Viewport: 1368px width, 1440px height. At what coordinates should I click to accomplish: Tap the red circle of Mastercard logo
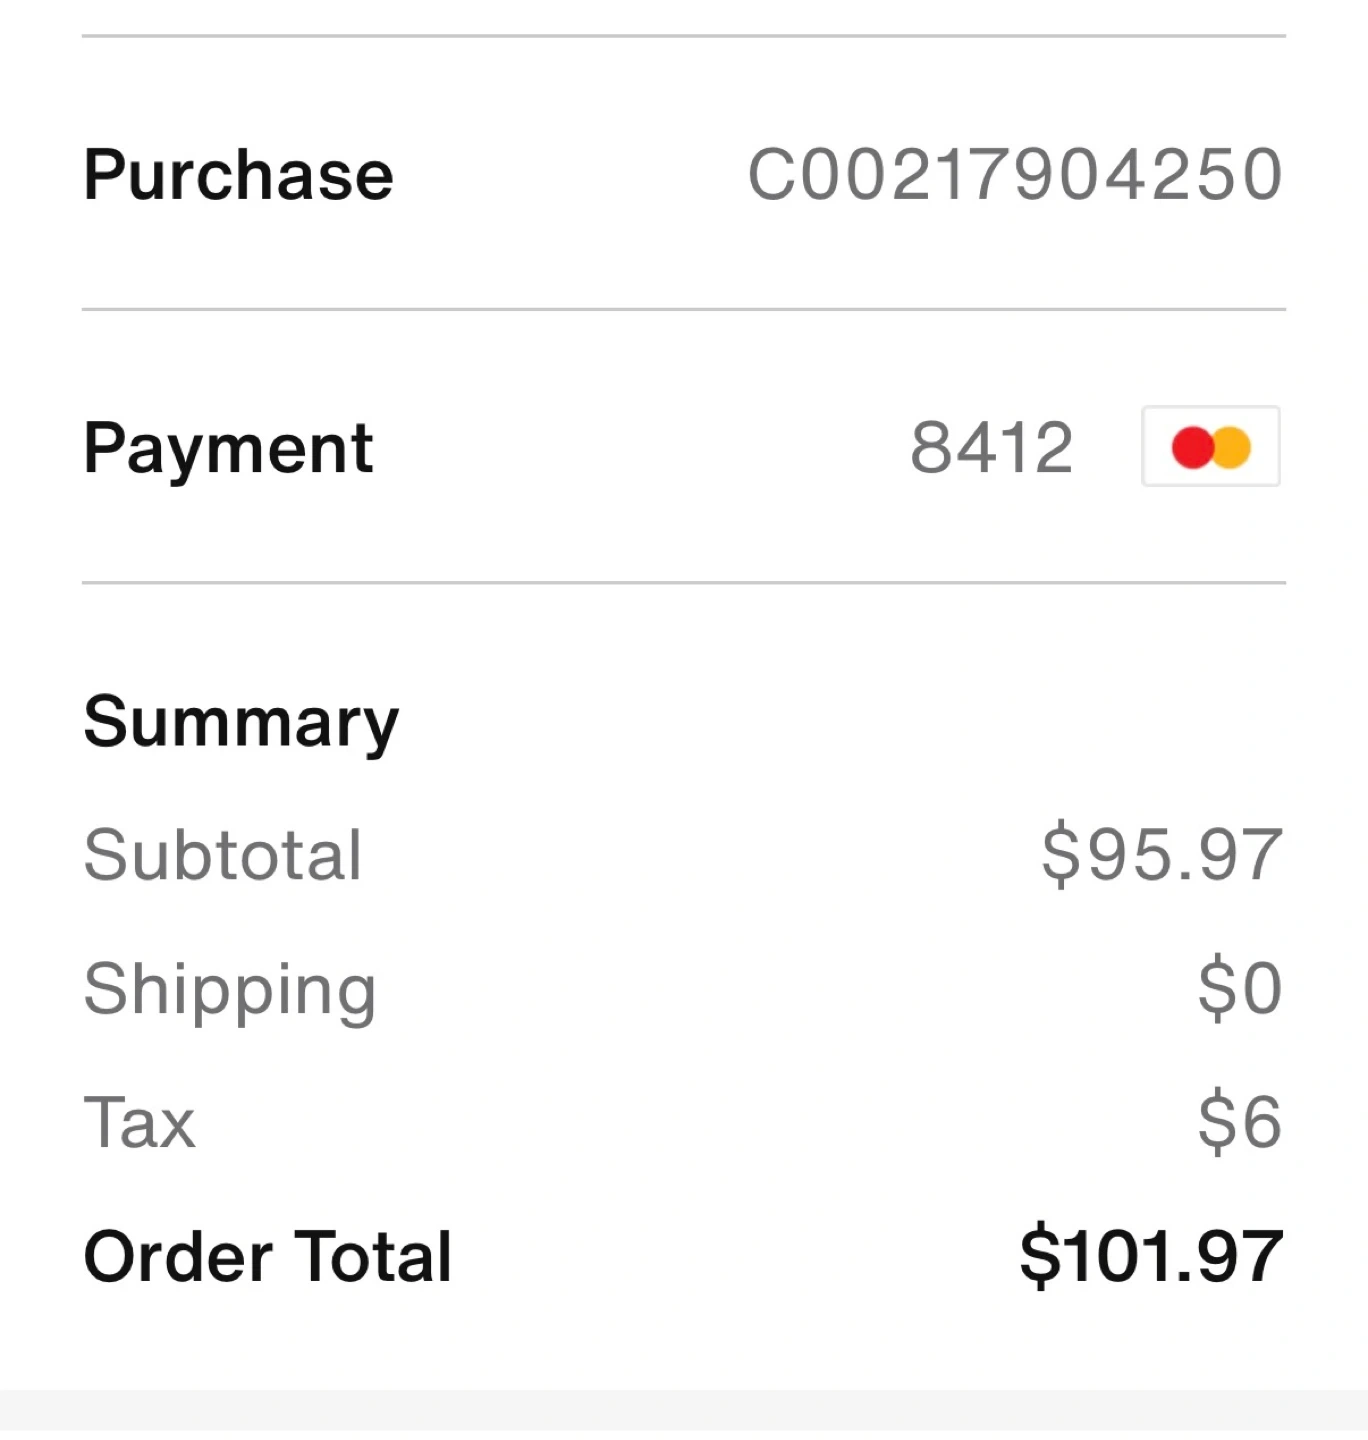point(1192,447)
